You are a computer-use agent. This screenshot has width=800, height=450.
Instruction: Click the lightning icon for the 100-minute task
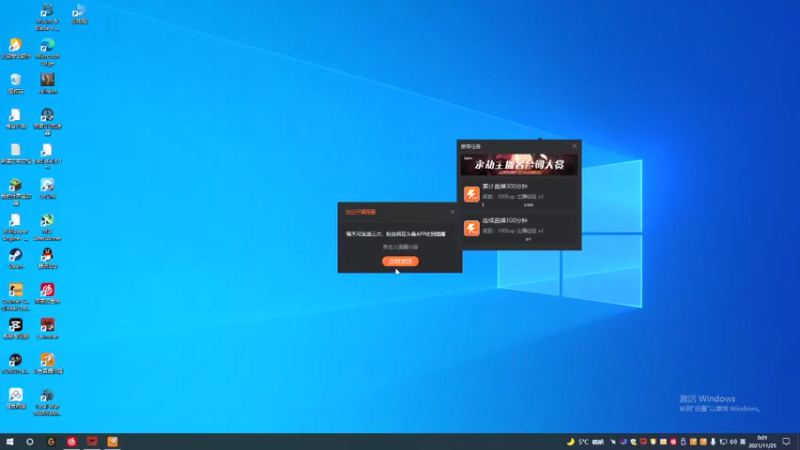pyautogui.click(x=471, y=228)
